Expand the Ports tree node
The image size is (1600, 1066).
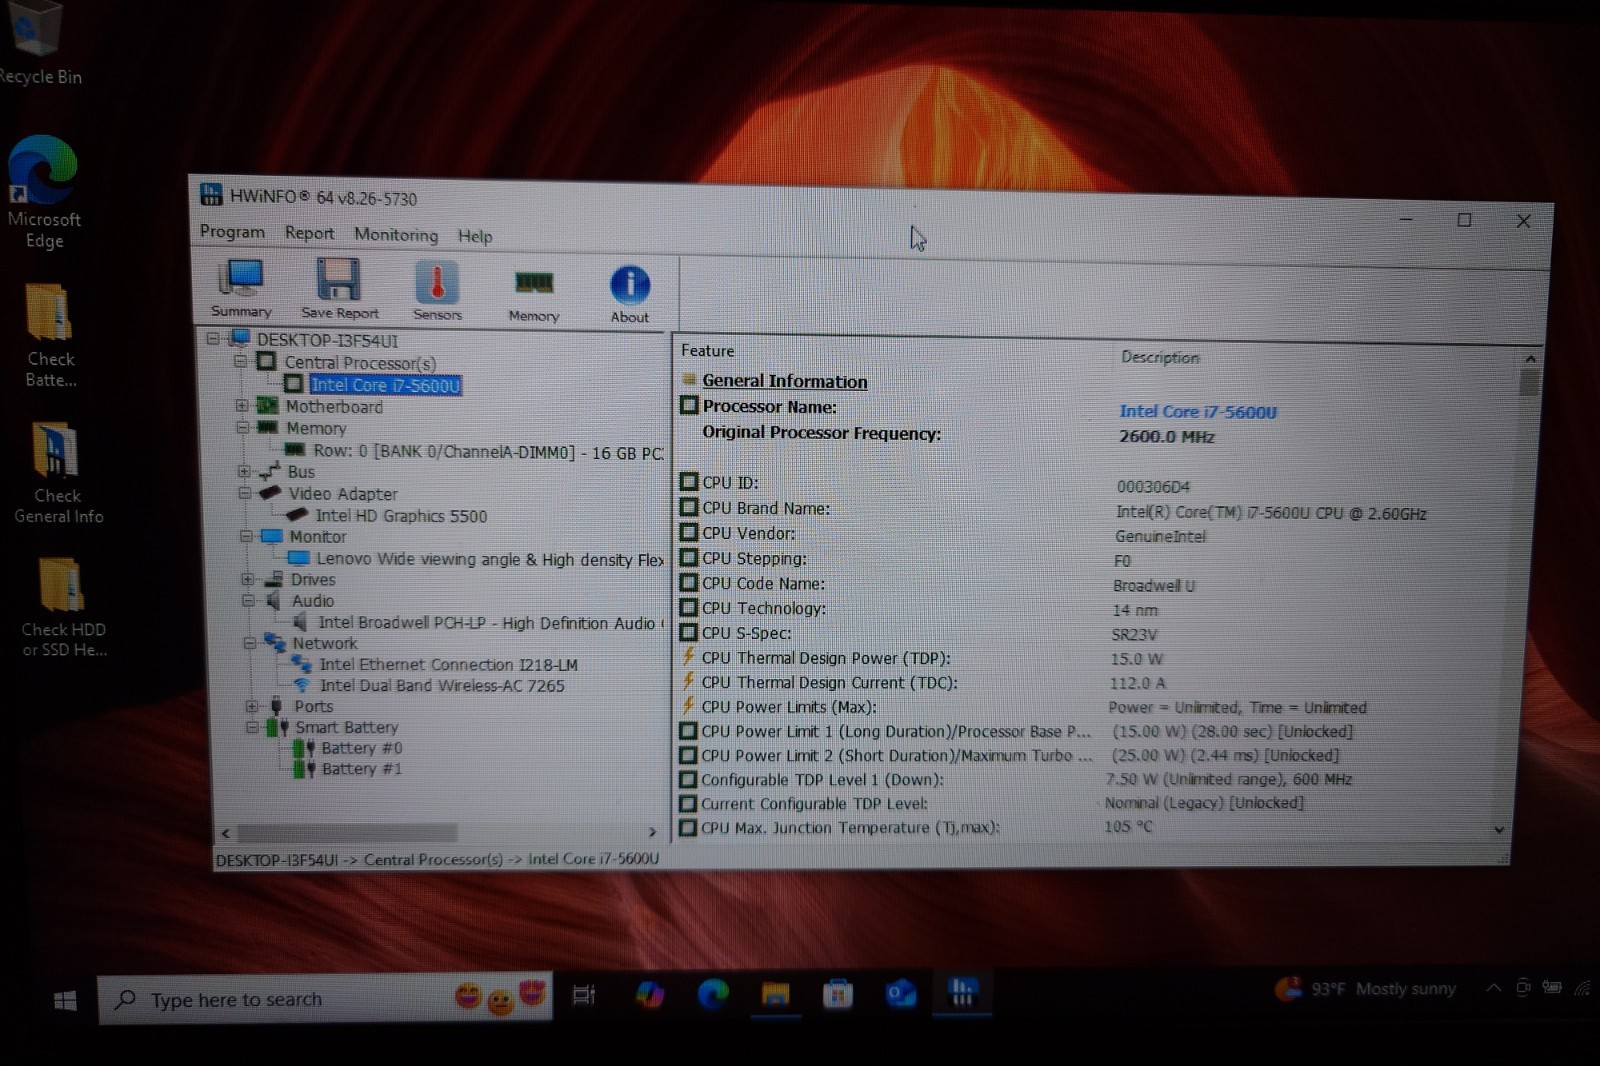tap(251, 706)
